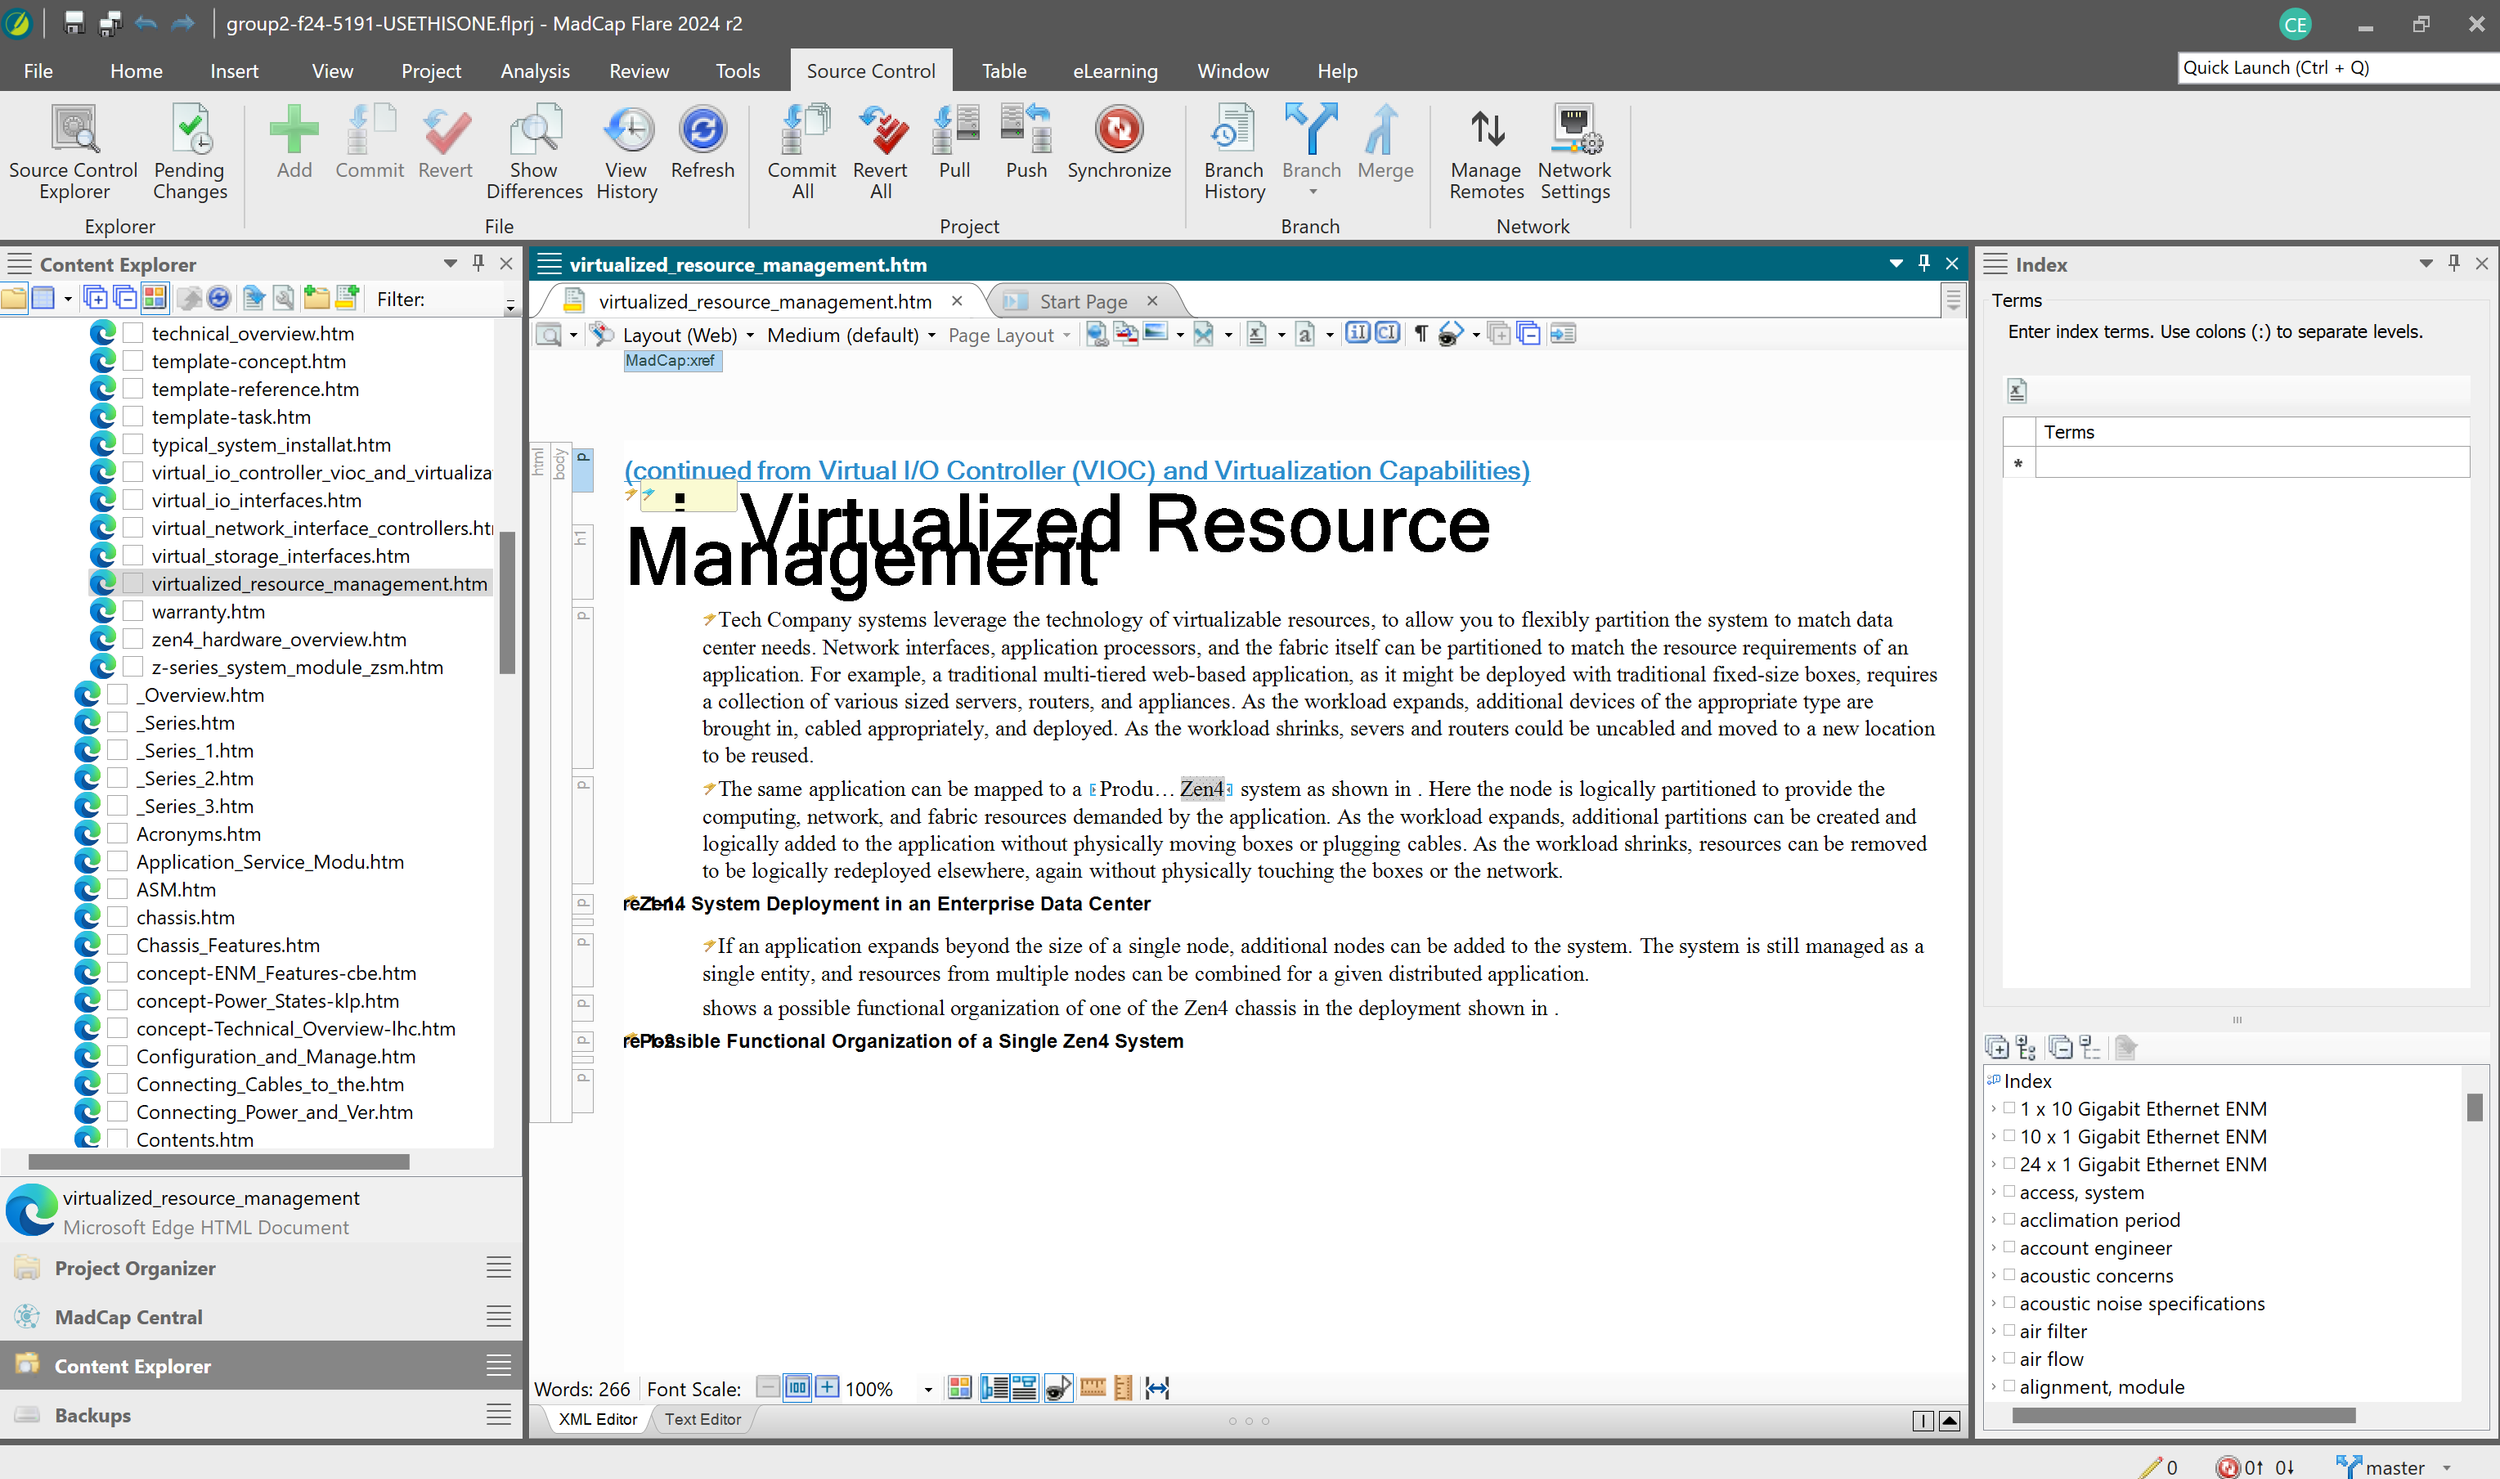Select Chassis_Features.htm file
The width and height of the screenshot is (2500, 1479).
click(228, 945)
